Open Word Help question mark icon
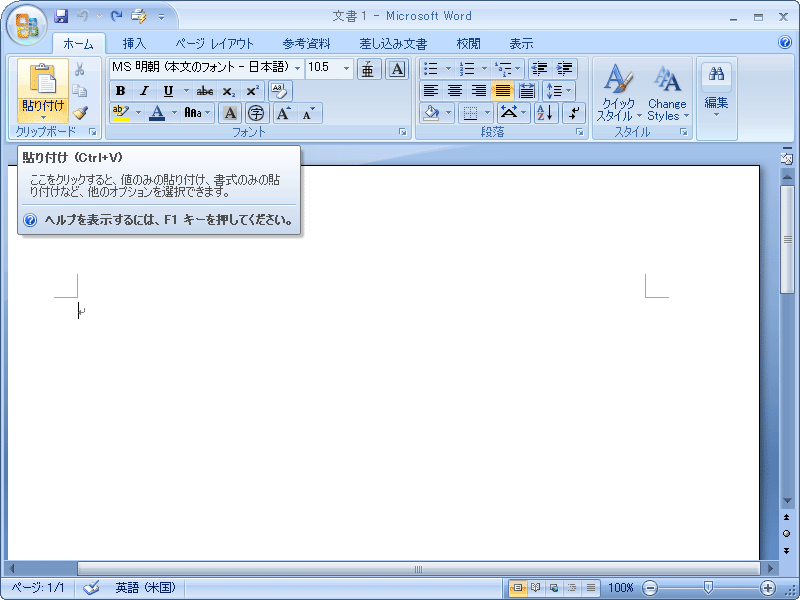Image resolution: width=800 pixels, height=600 pixels. (x=786, y=42)
